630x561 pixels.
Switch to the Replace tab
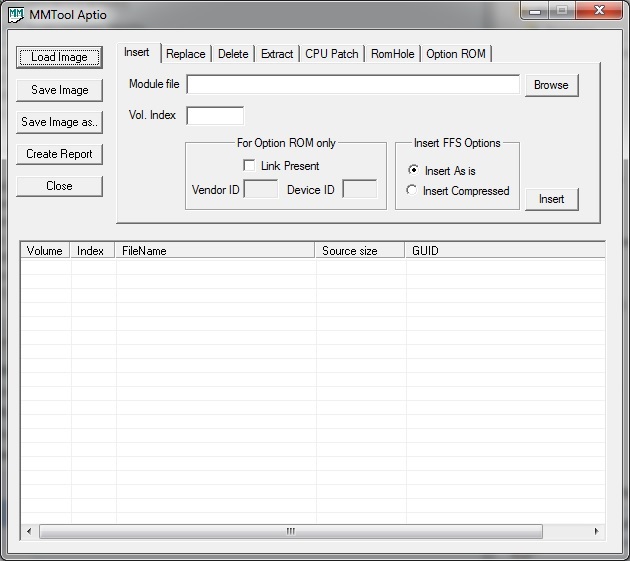point(186,54)
